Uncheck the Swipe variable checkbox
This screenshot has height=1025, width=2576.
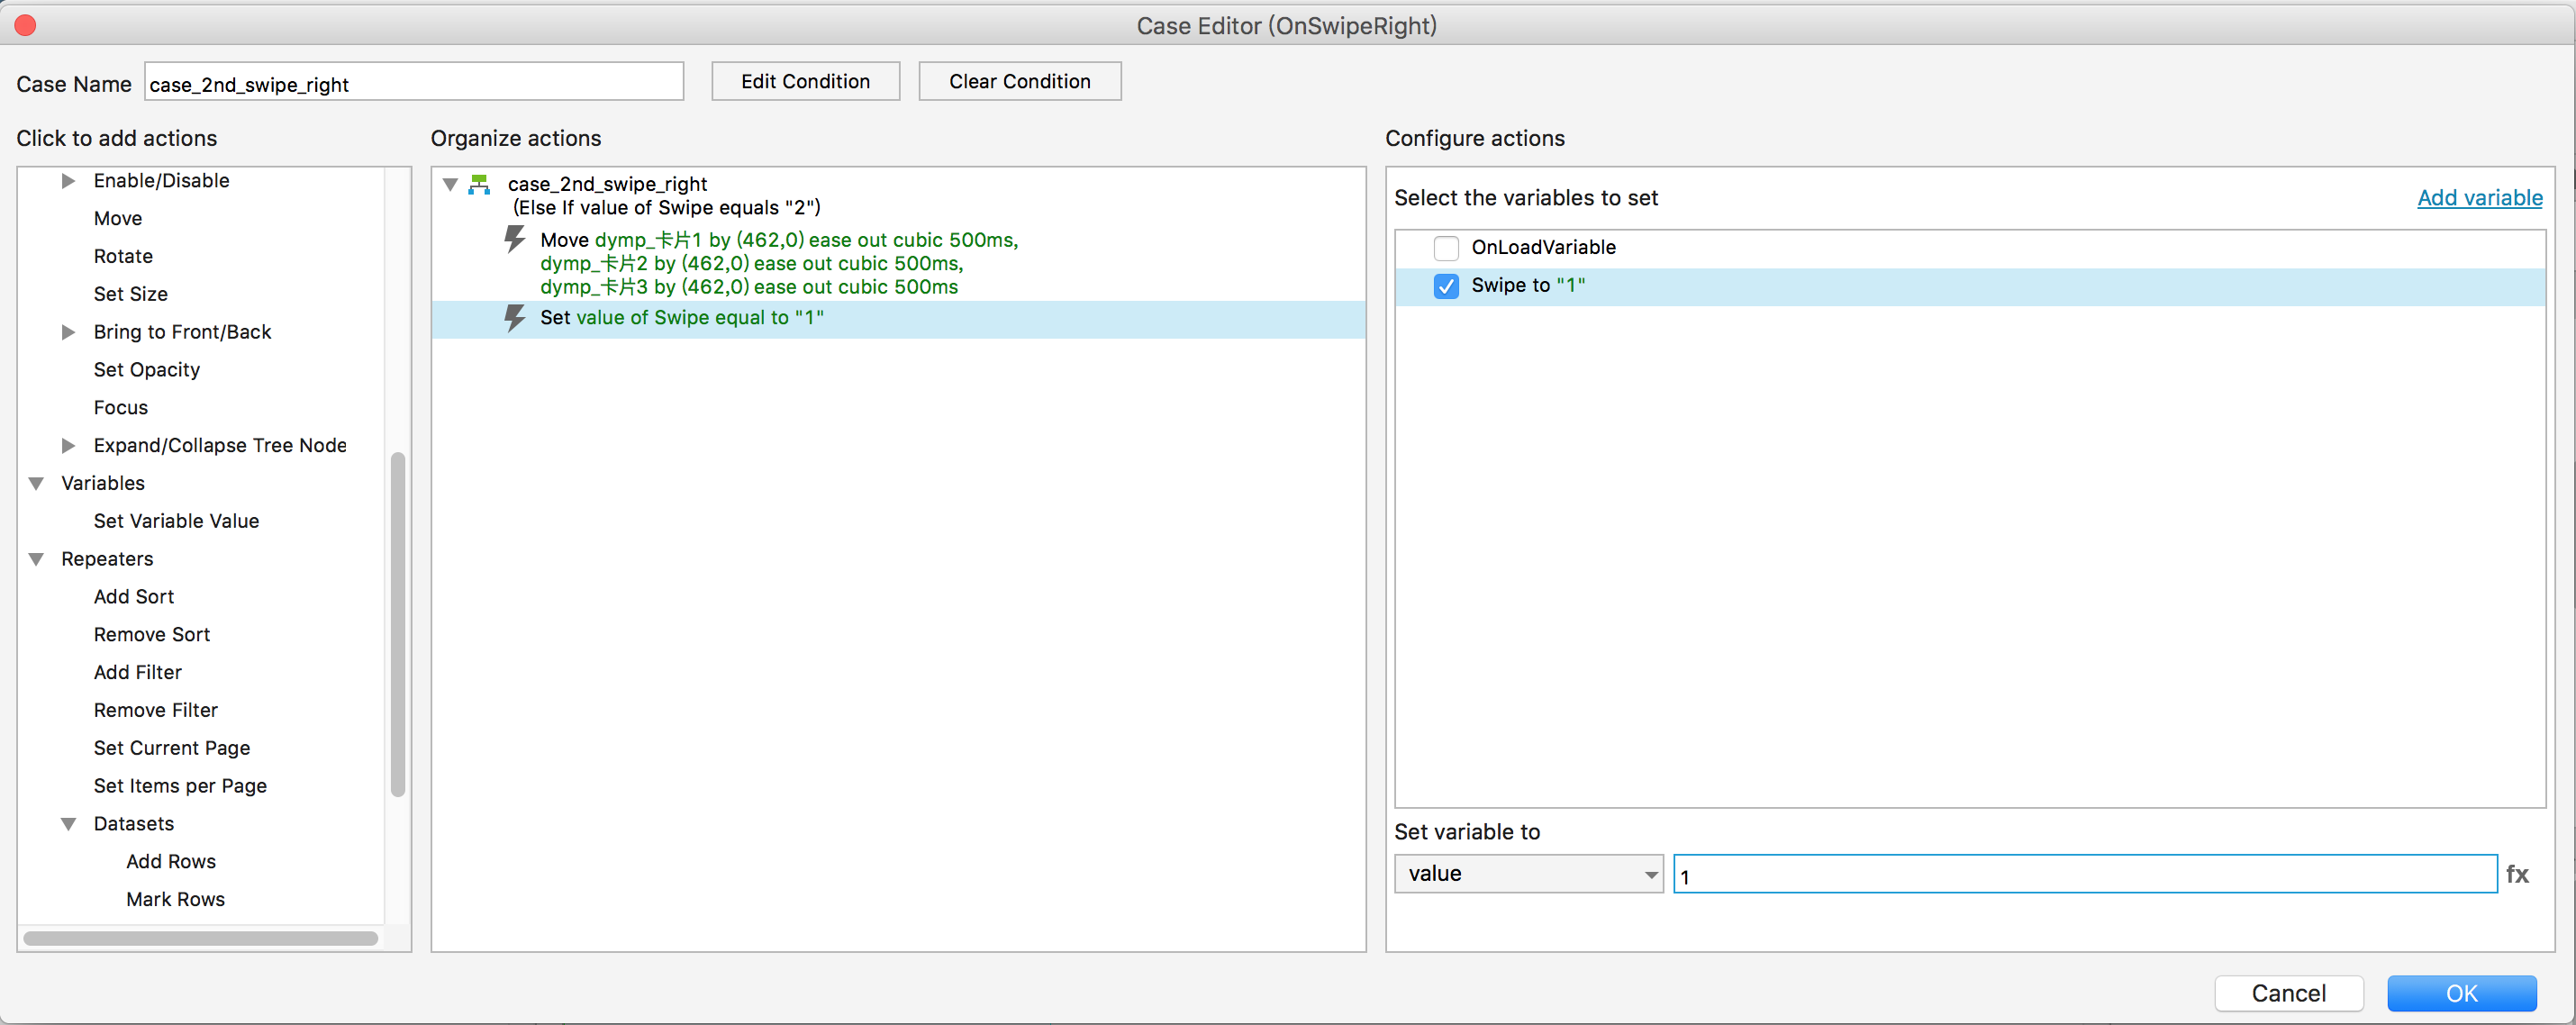[x=1446, y=286]
